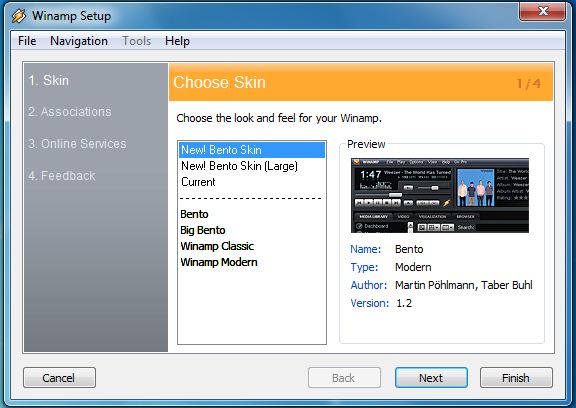Open the Help menu
This screenshot has height=408, width=576.
(x=177, y=41)
